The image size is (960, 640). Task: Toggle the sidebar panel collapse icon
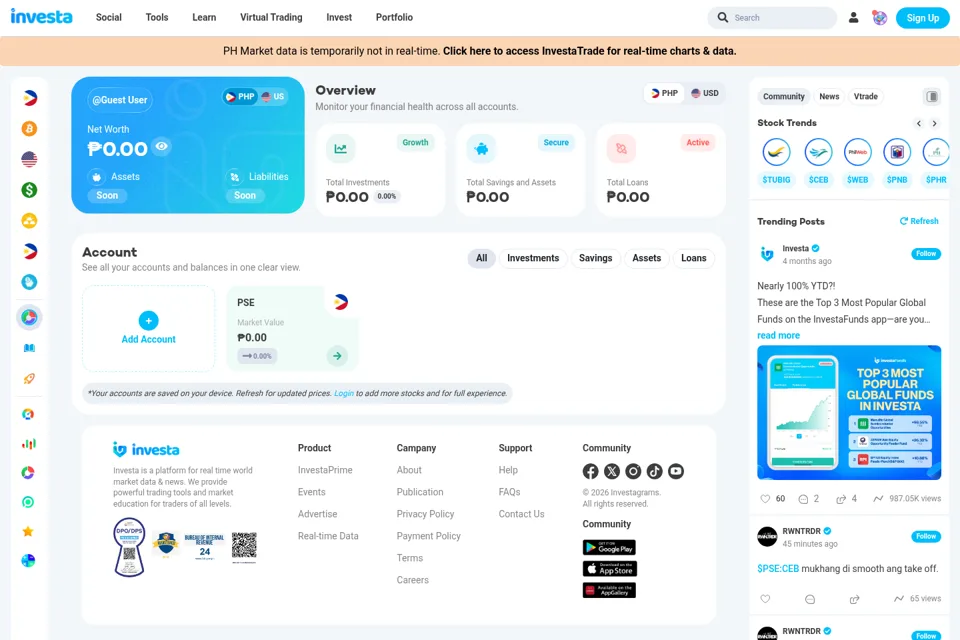(x=932, y=97)
